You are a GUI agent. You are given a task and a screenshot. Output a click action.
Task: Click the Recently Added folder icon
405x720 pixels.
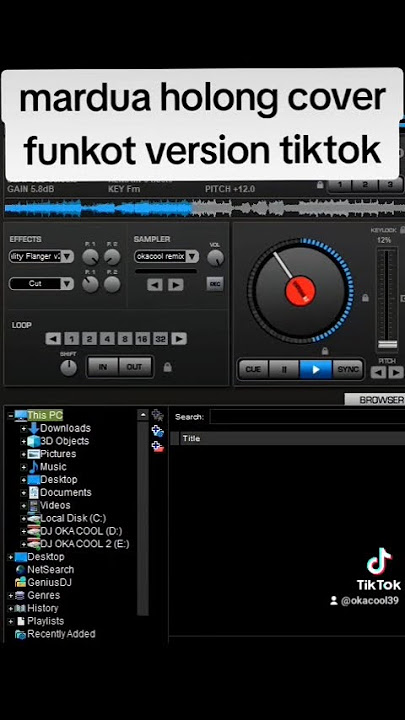pos(20,634)
